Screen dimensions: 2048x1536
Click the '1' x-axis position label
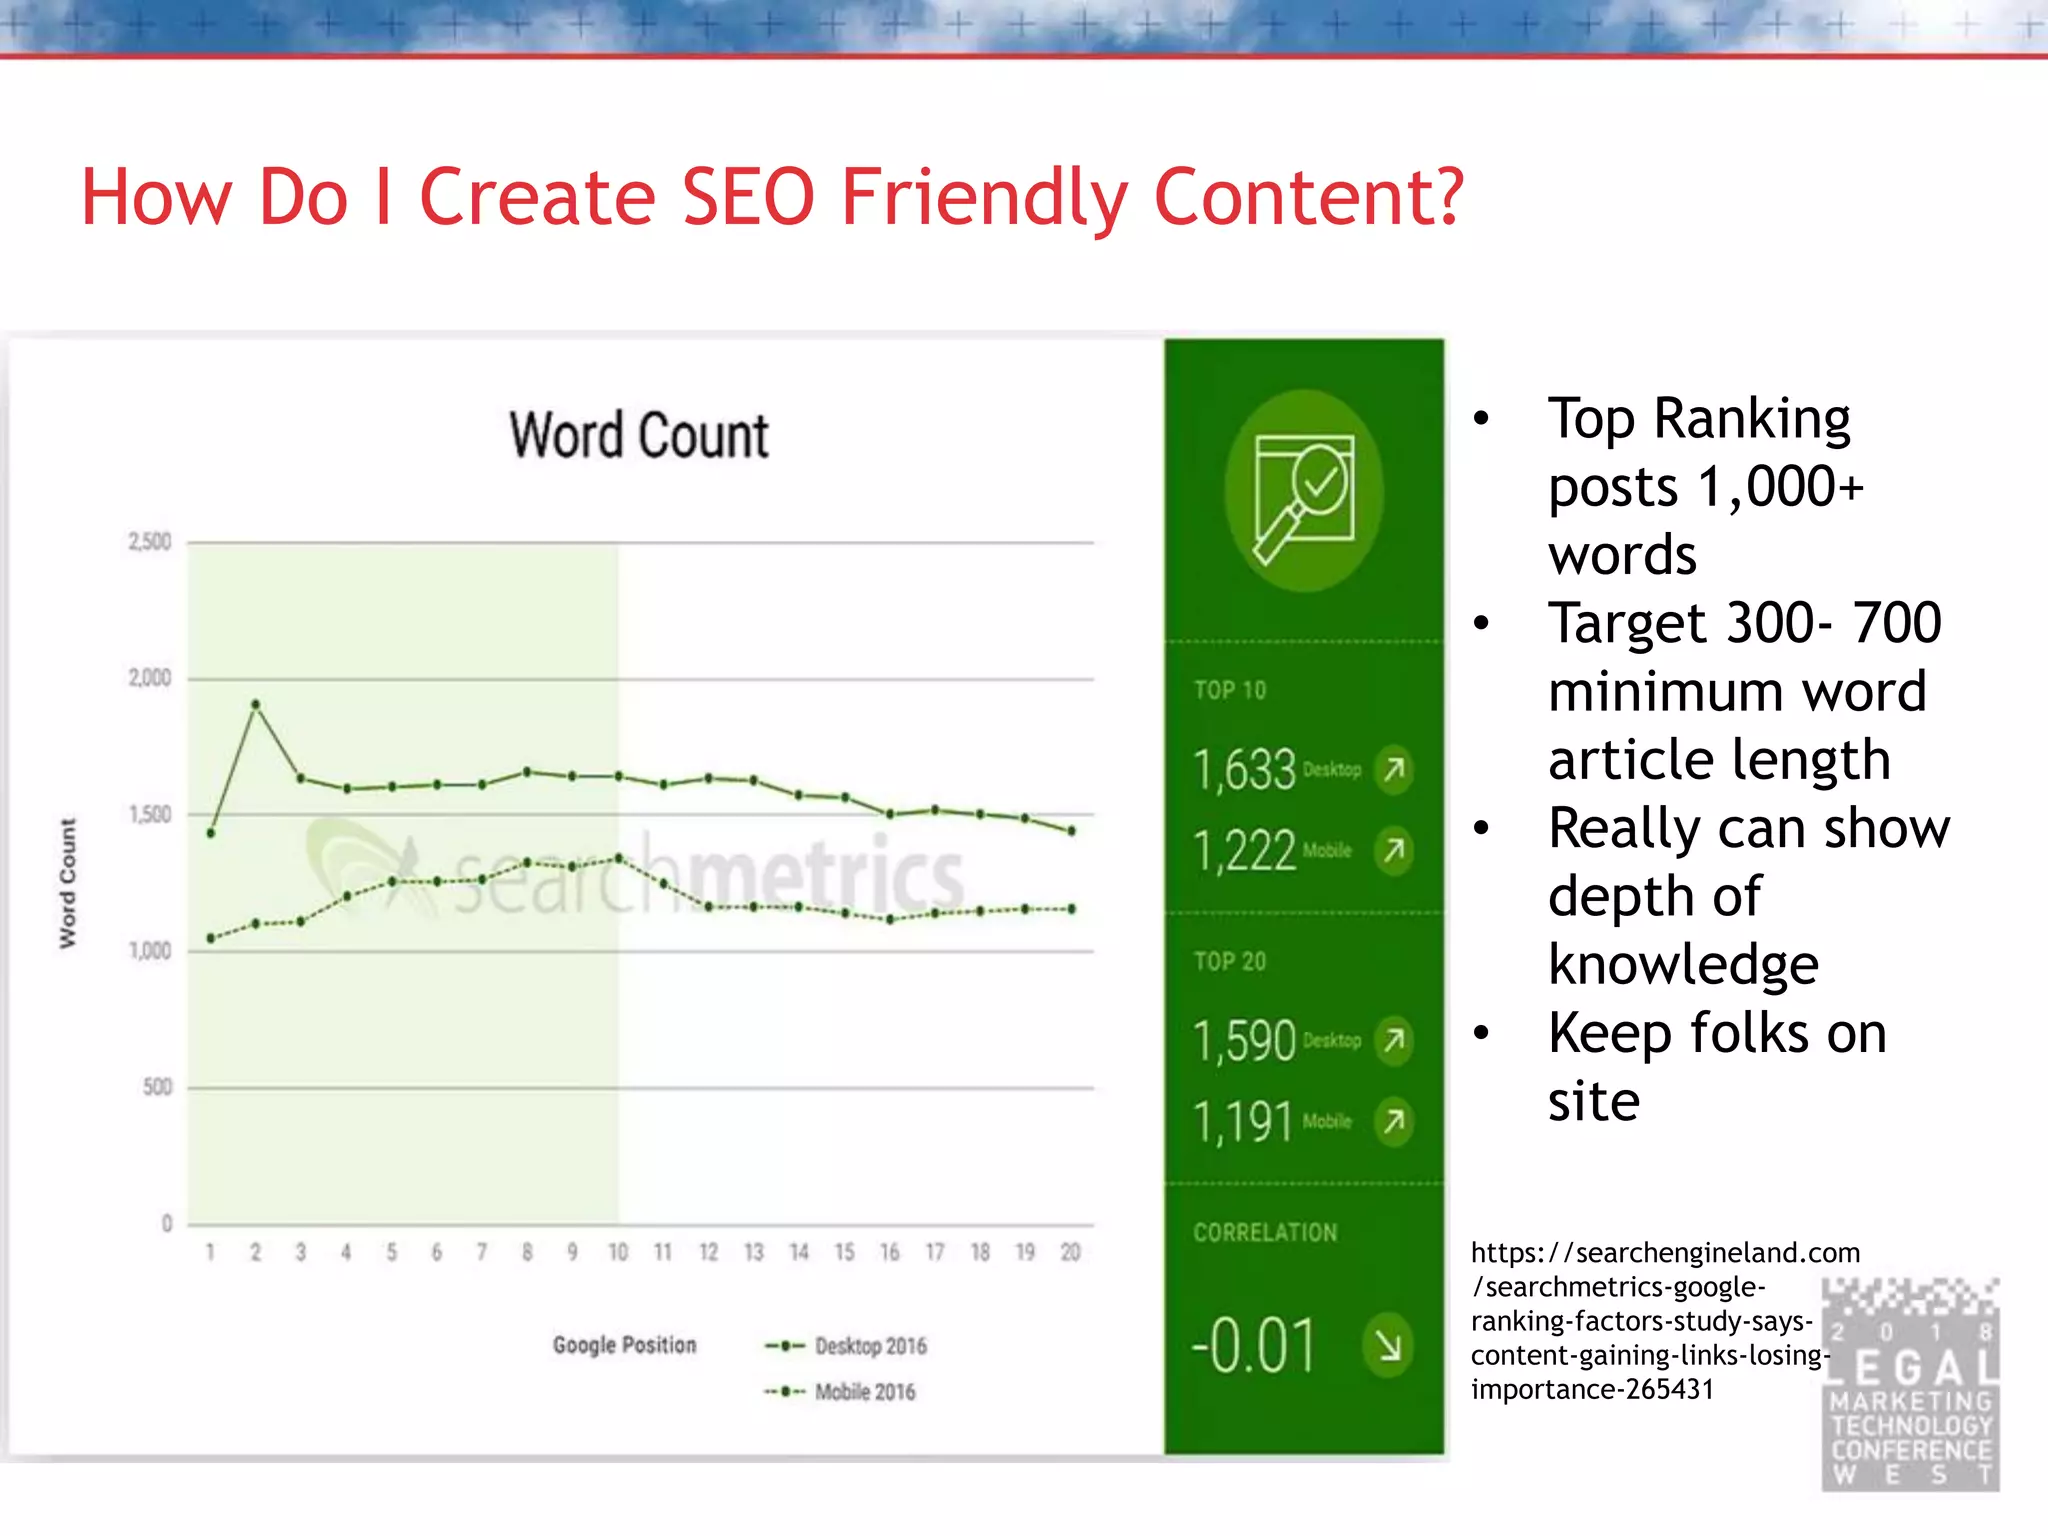pos(210,1252)
